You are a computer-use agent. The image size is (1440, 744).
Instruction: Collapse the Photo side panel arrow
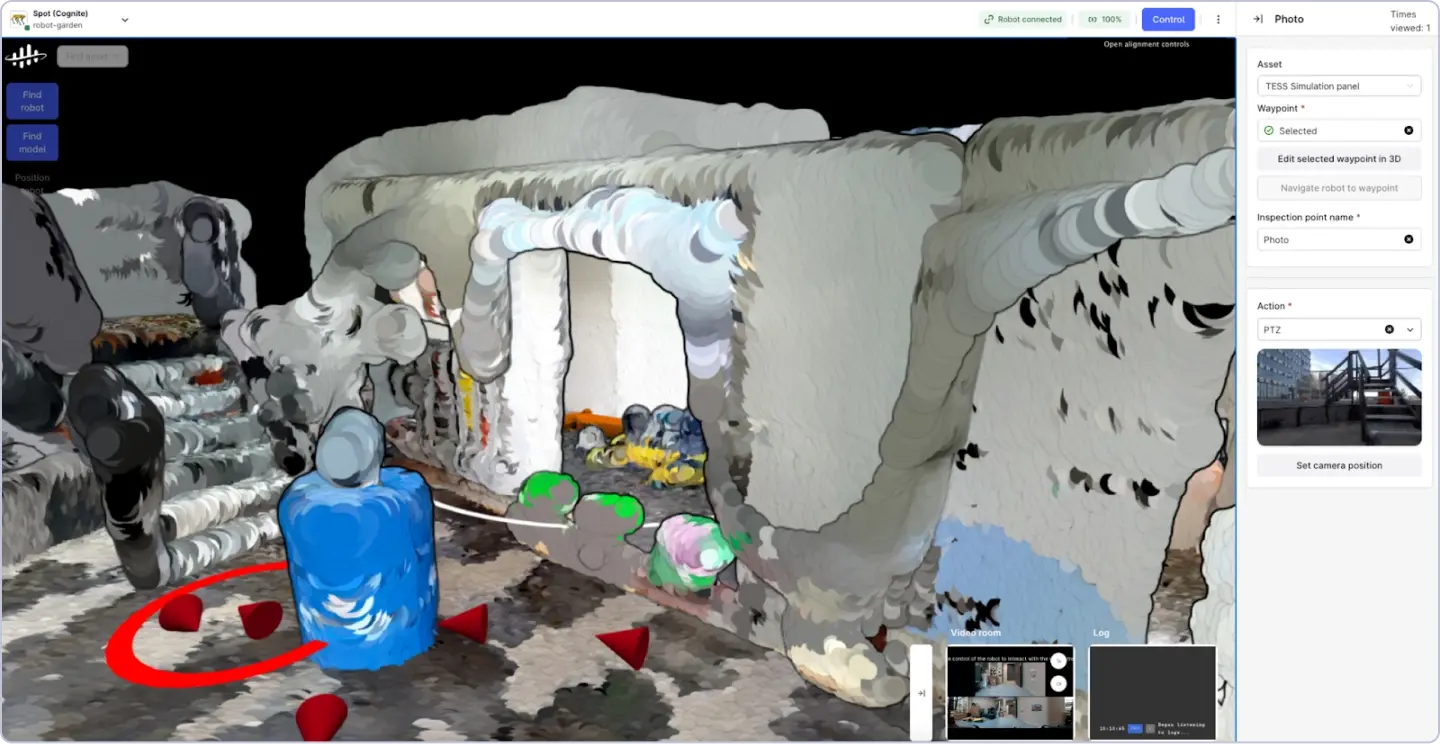point(1258,19)
